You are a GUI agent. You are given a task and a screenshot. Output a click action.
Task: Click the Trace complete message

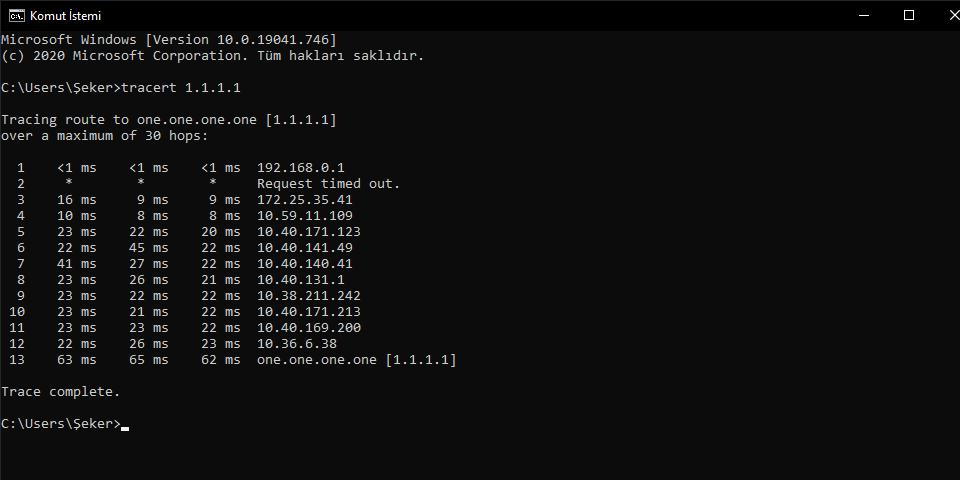61,392
